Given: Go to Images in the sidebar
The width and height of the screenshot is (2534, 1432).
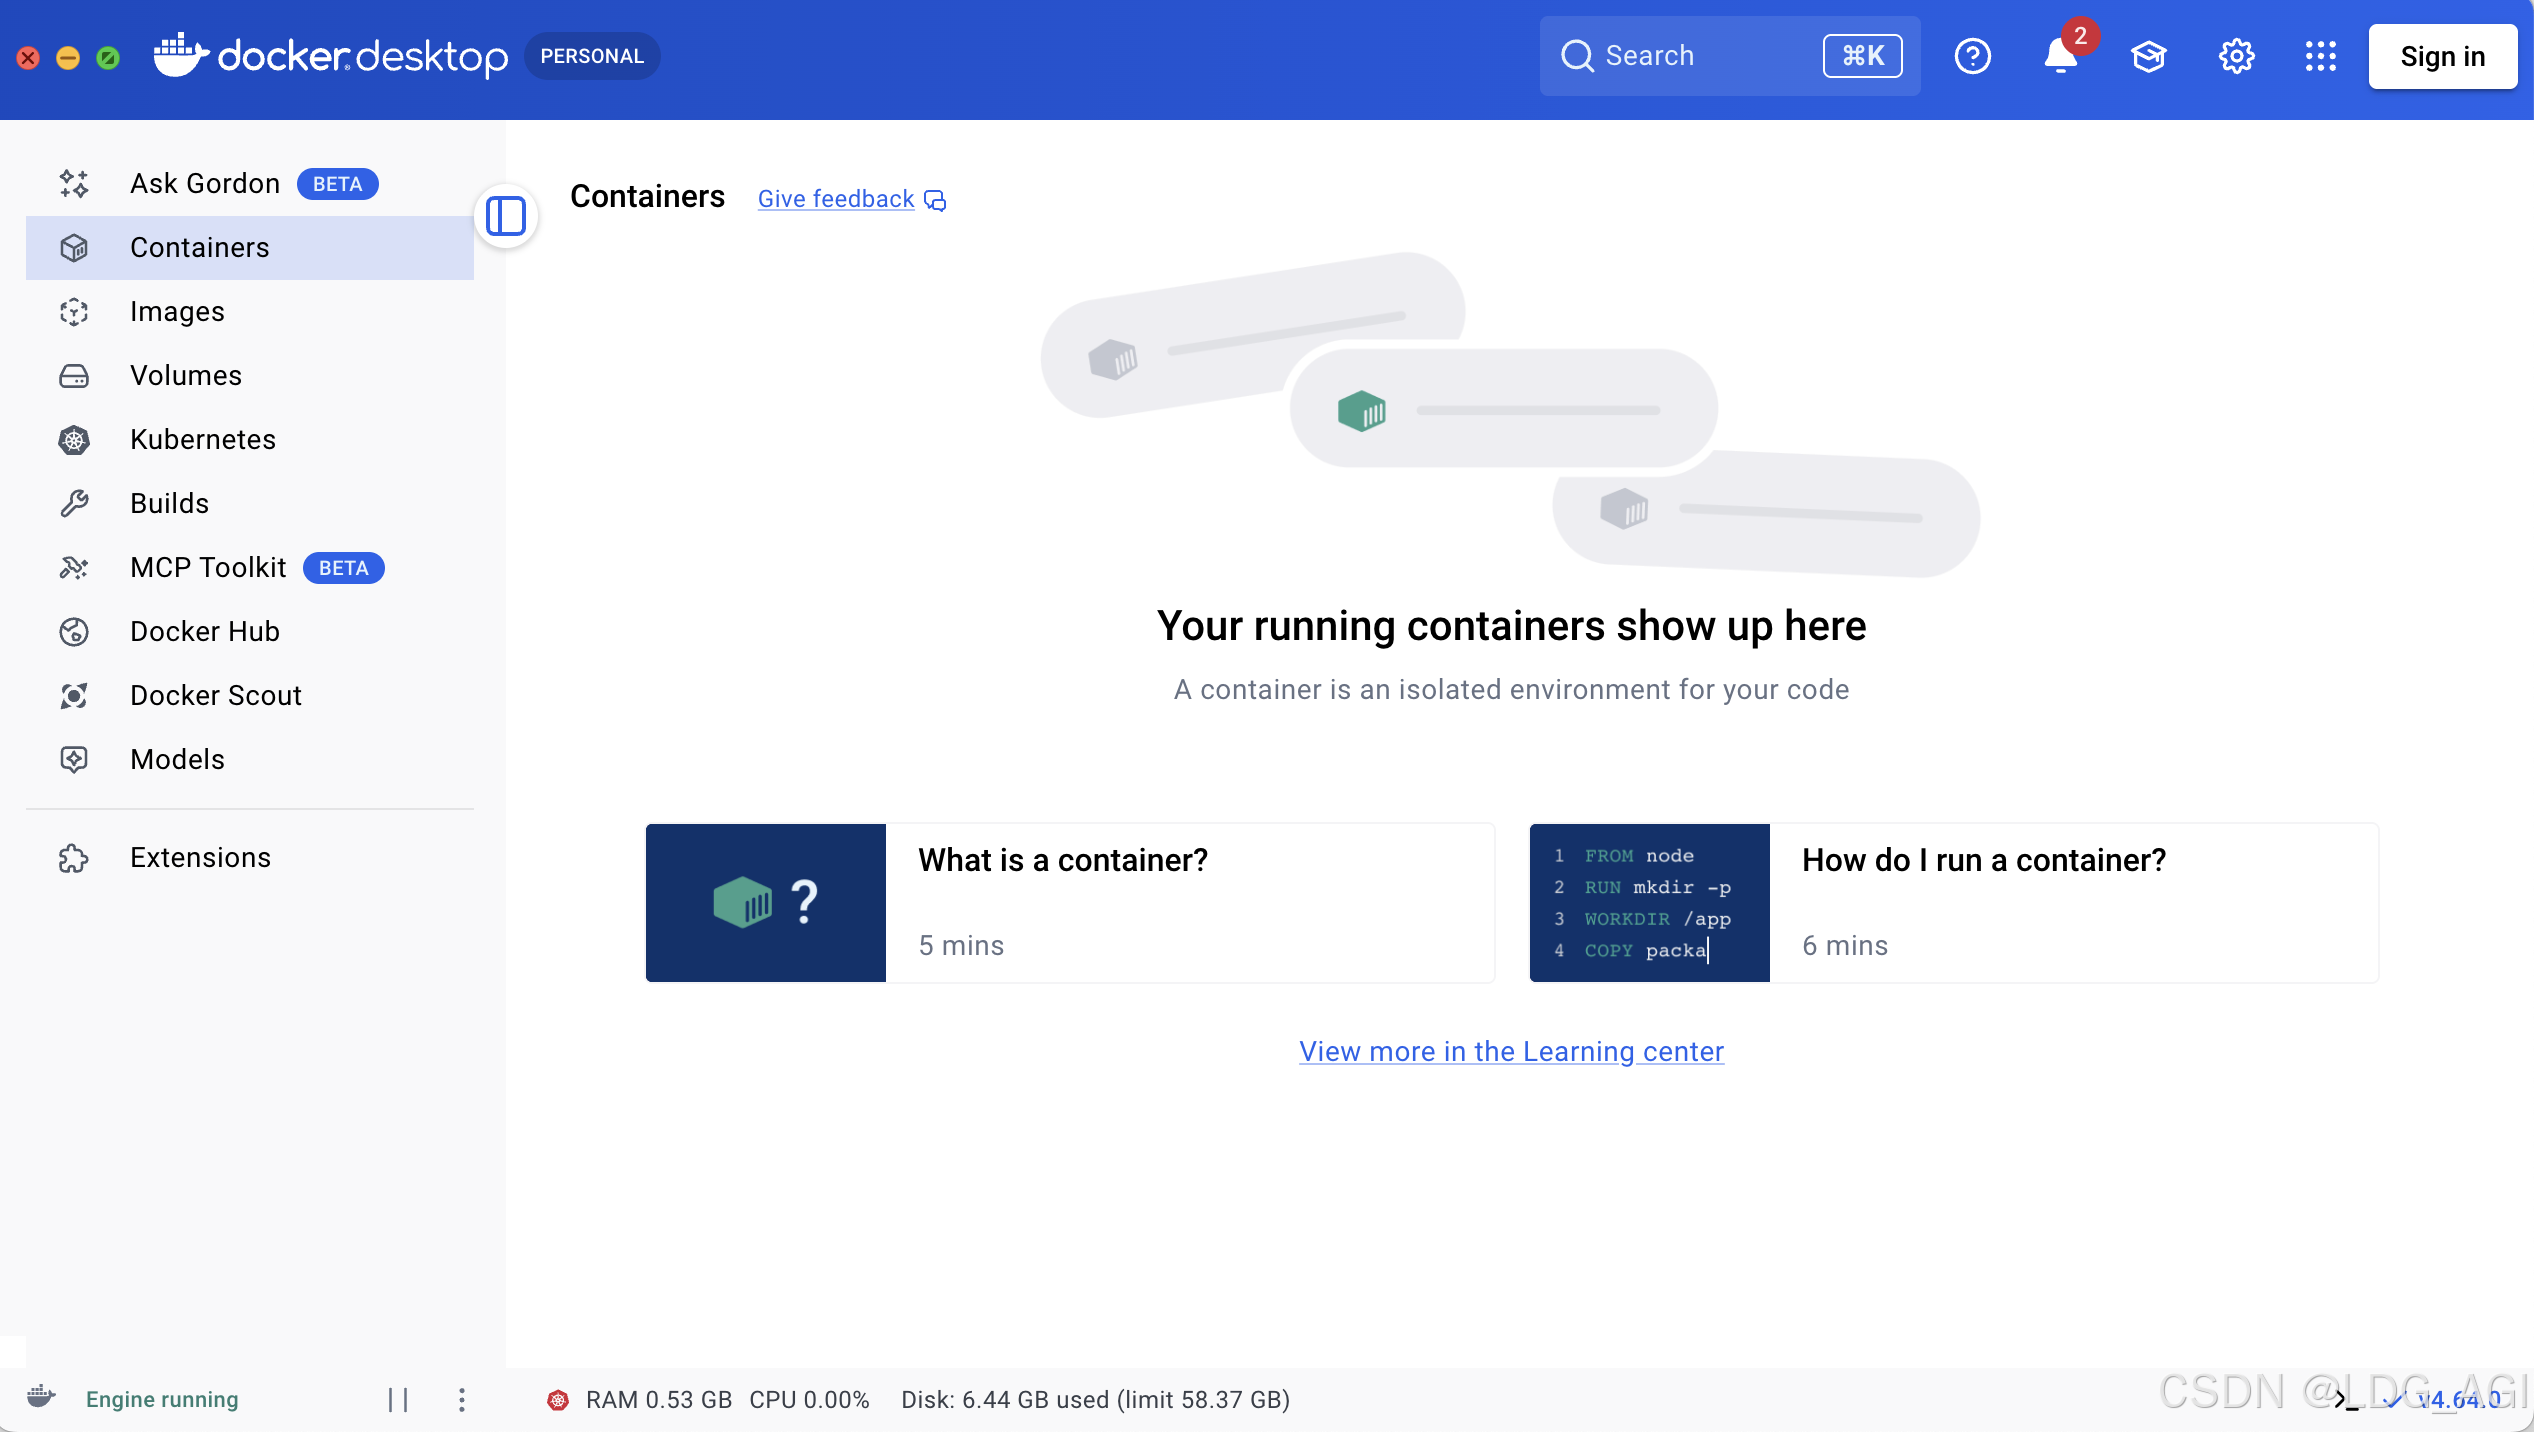Looking at the screenshot, I should tap(177, 312).
